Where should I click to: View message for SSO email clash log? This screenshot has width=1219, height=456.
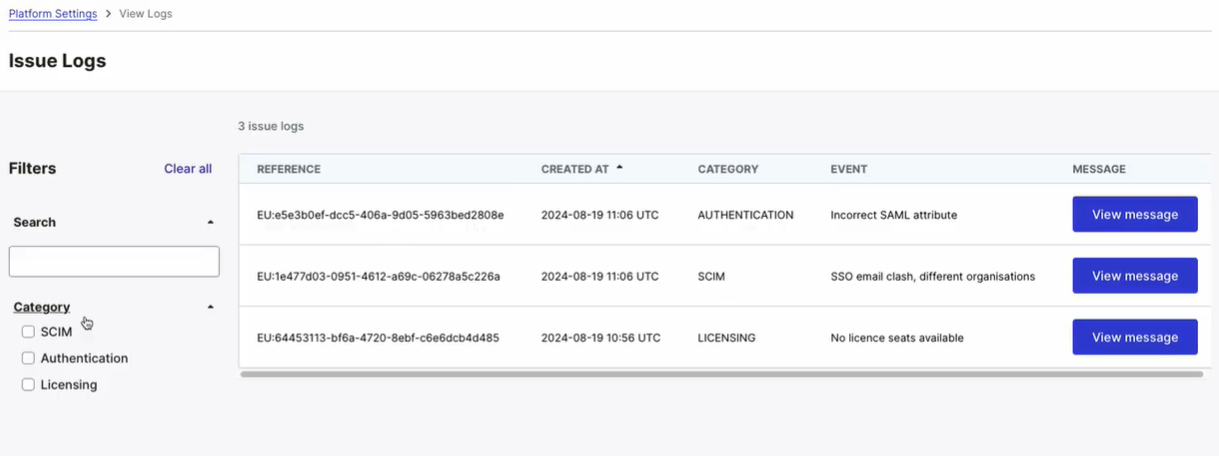click(1135, 276)
